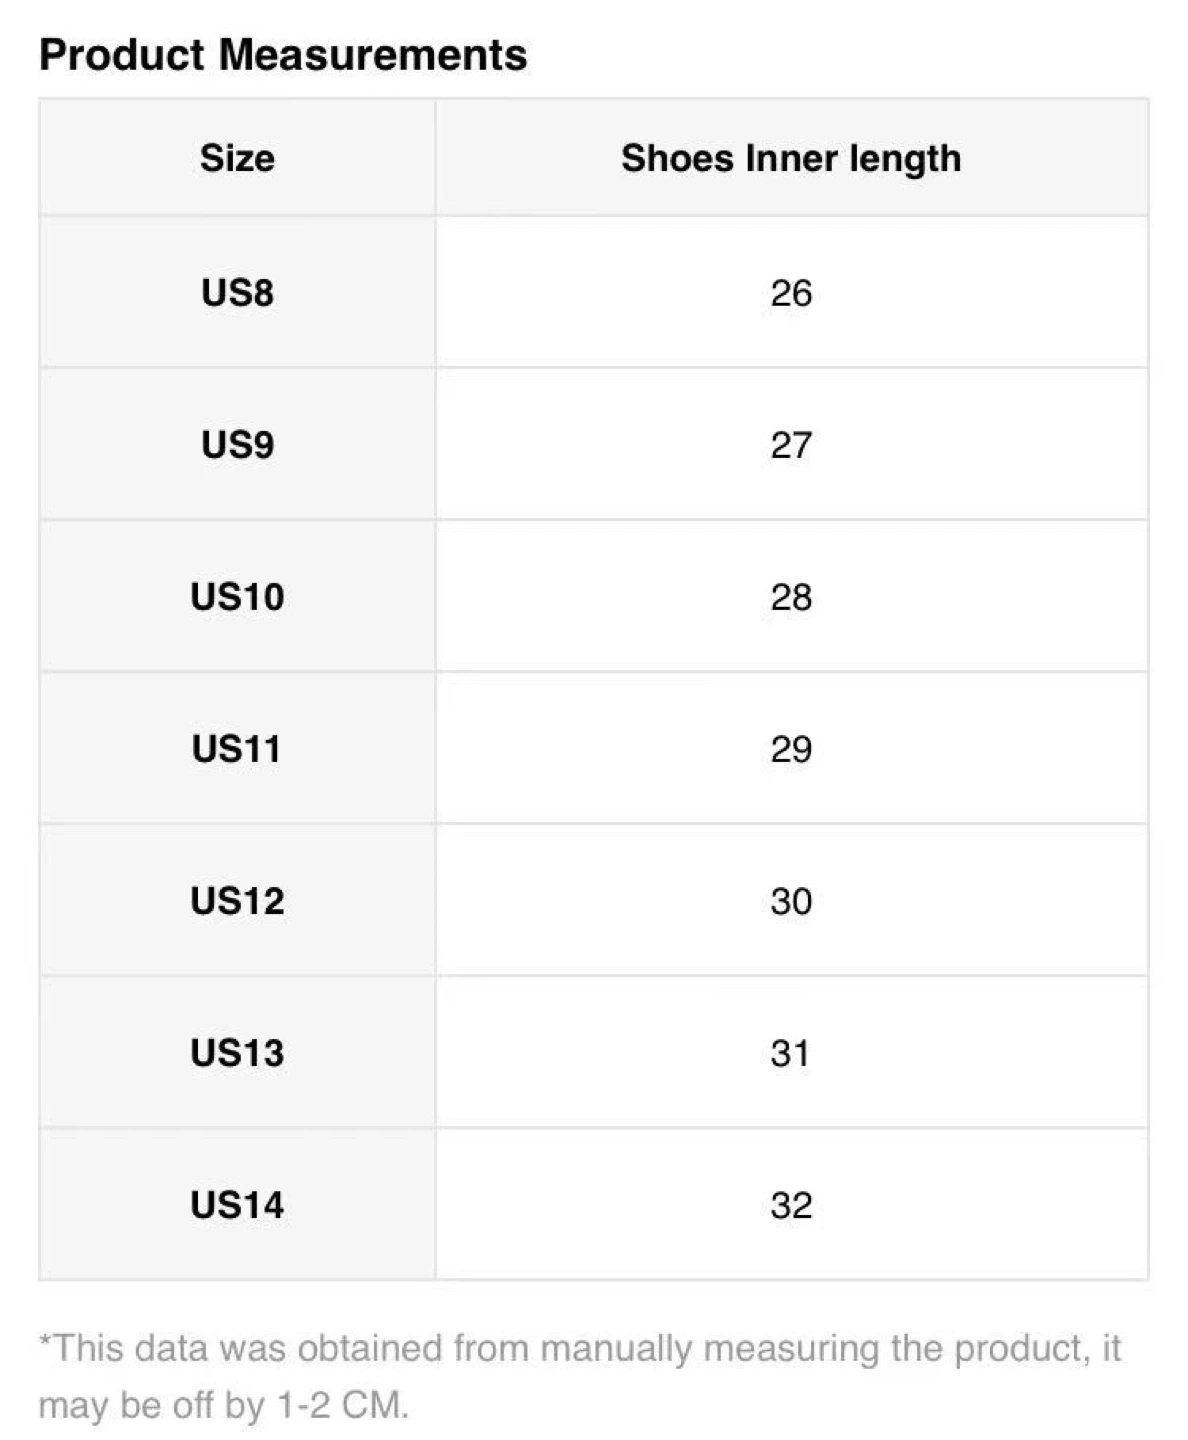Pick the US13 size cell
This screenshot has width=1188, height=1440.
(237, 1053)
